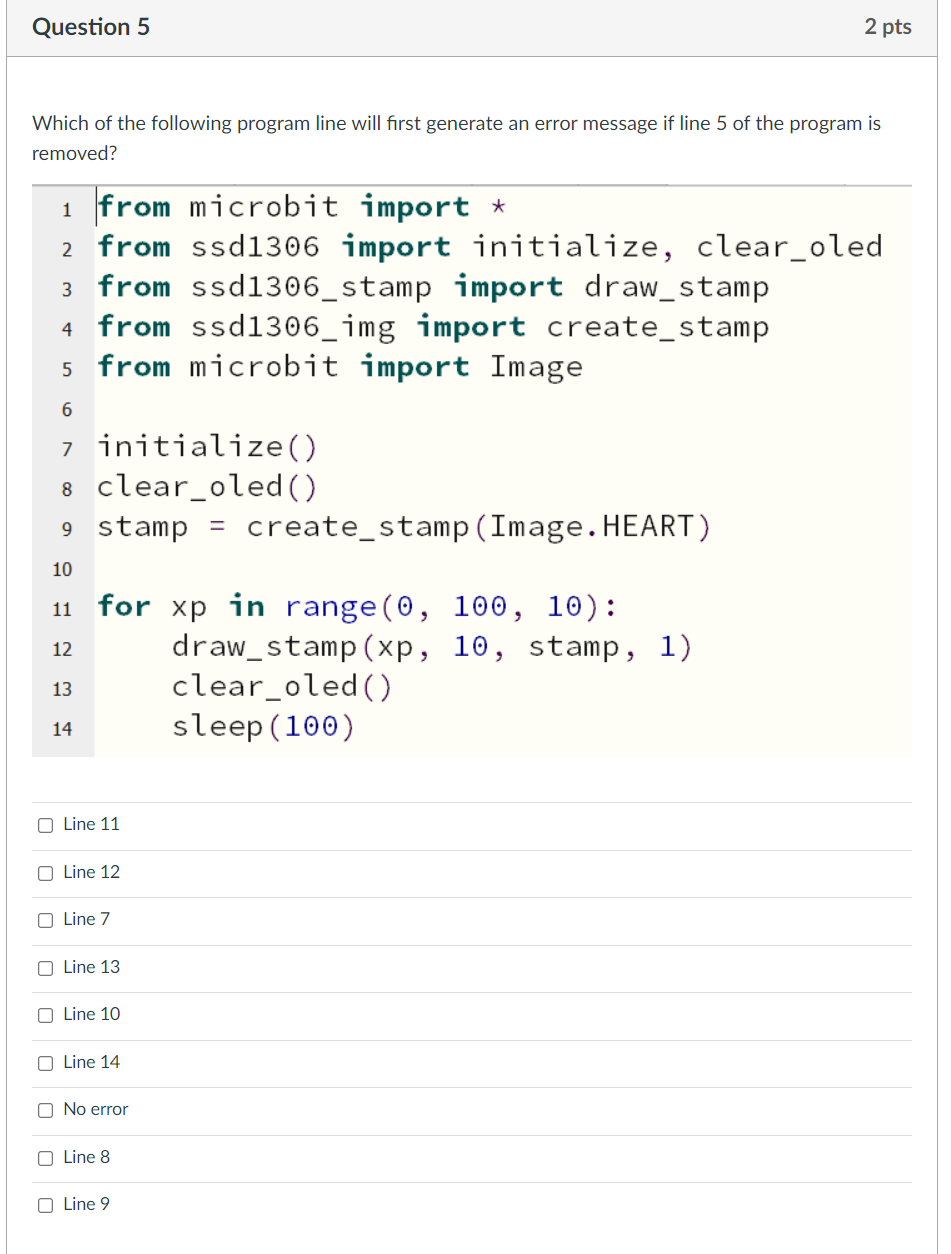Check the Line 9 answer checkbox

coord(45,1205)
